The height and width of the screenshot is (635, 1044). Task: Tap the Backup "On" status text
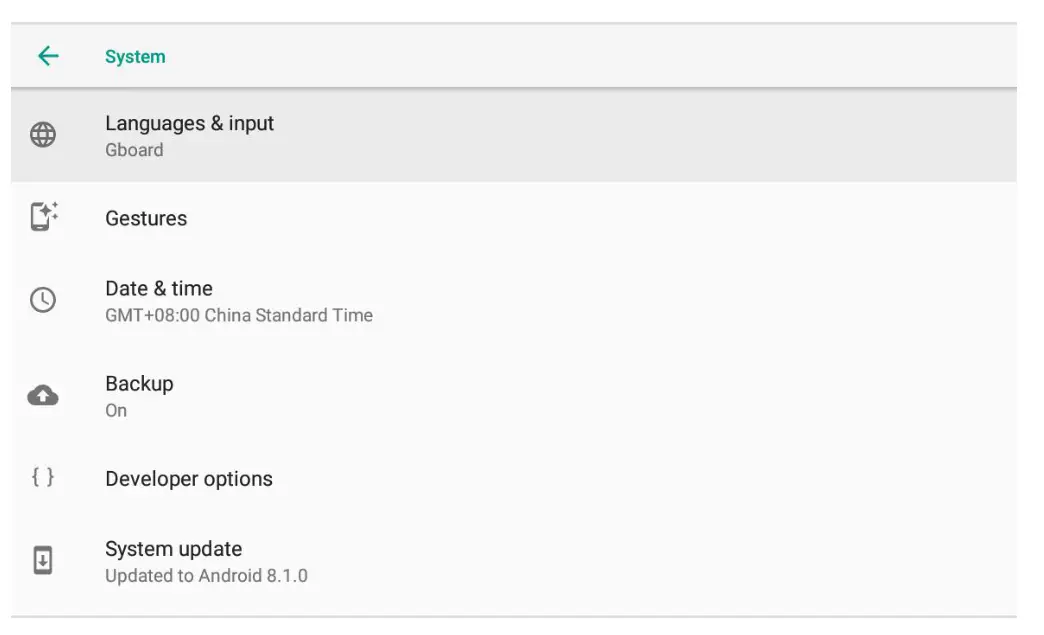(116, 411)
